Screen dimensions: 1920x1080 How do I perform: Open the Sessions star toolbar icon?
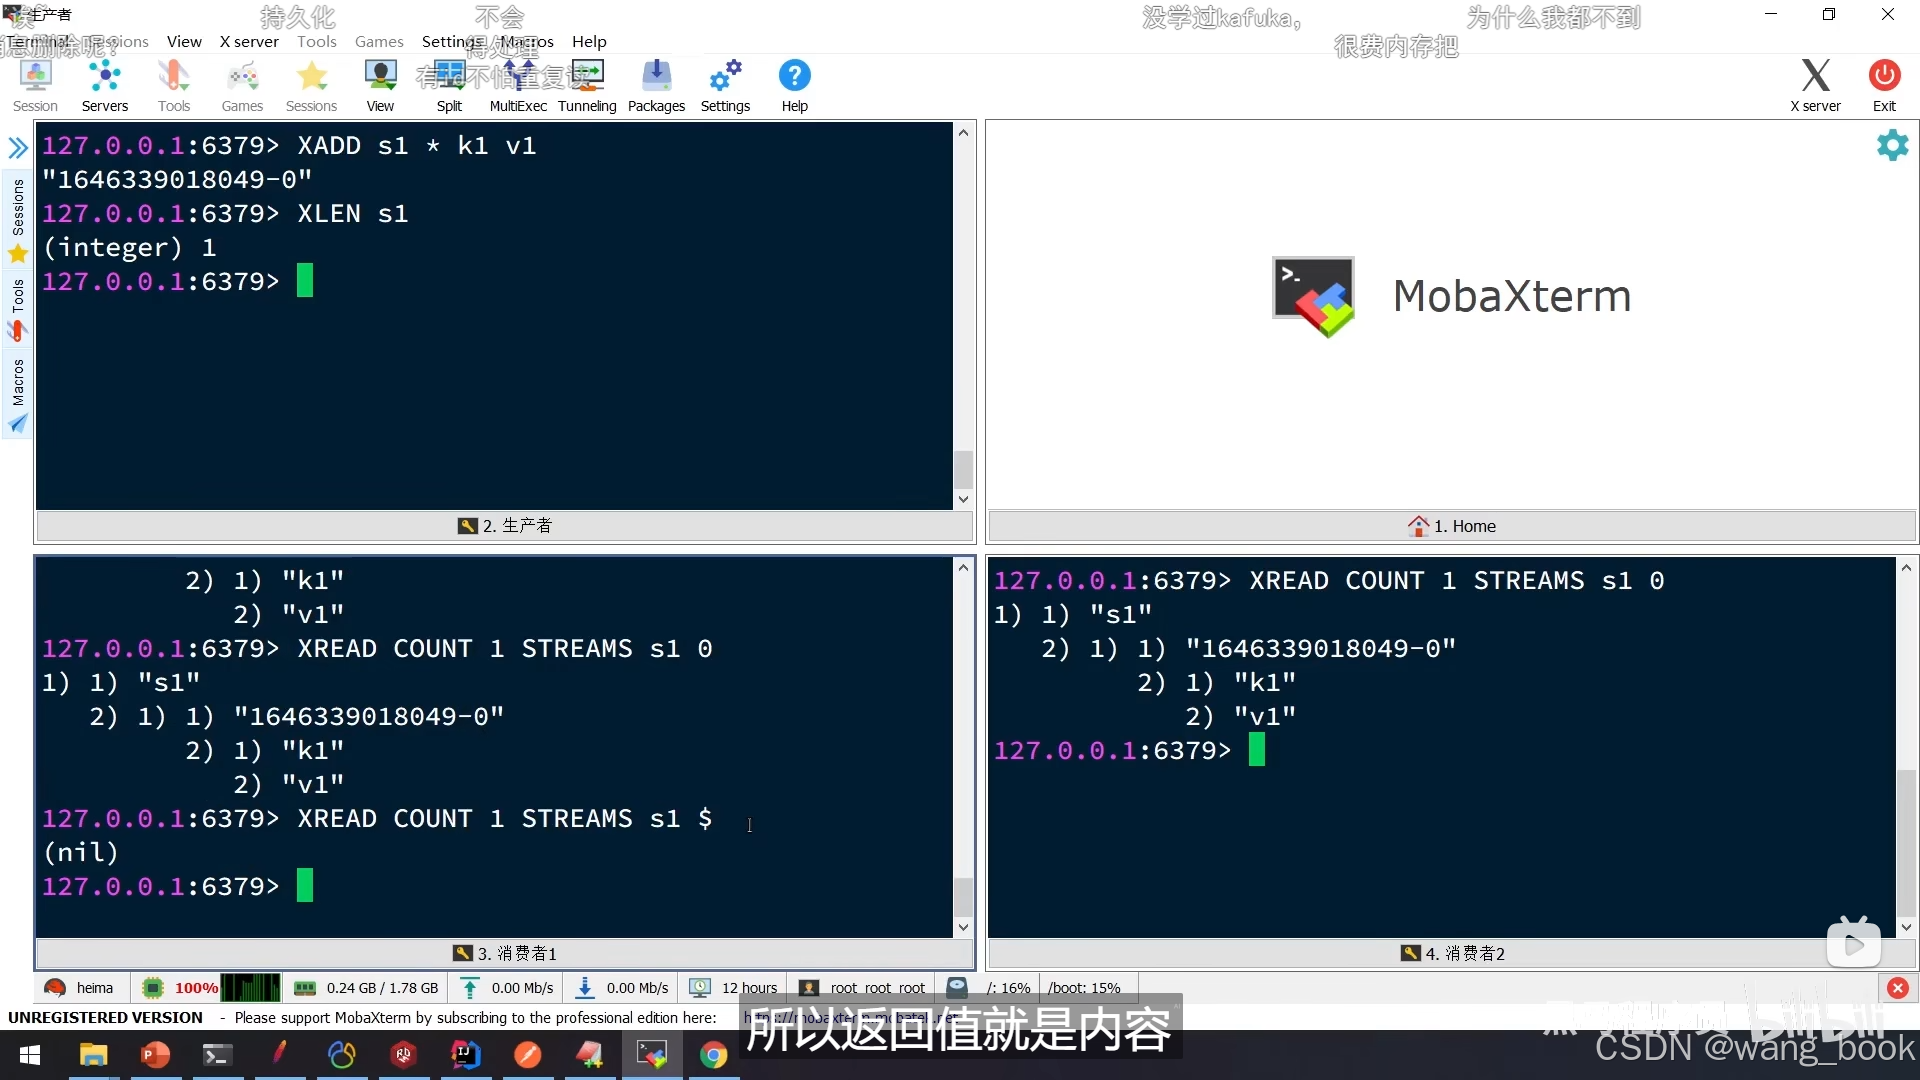pyautogui.click(x=311, y=86)
